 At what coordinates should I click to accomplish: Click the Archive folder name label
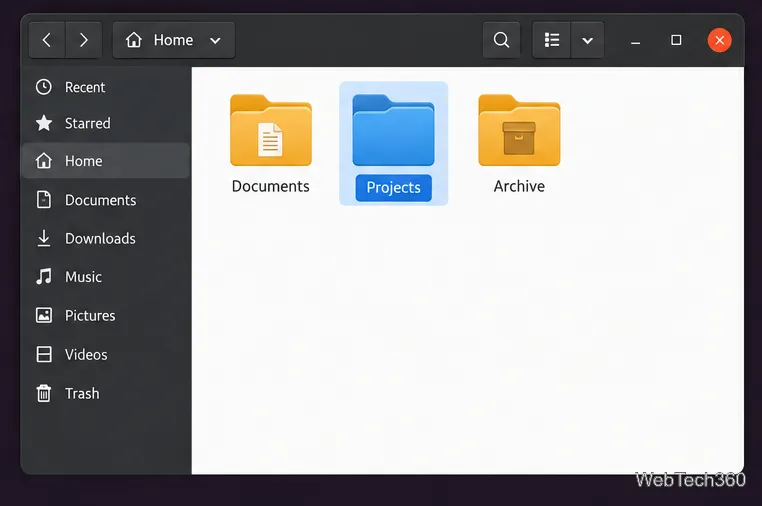(x=519, y=186)
